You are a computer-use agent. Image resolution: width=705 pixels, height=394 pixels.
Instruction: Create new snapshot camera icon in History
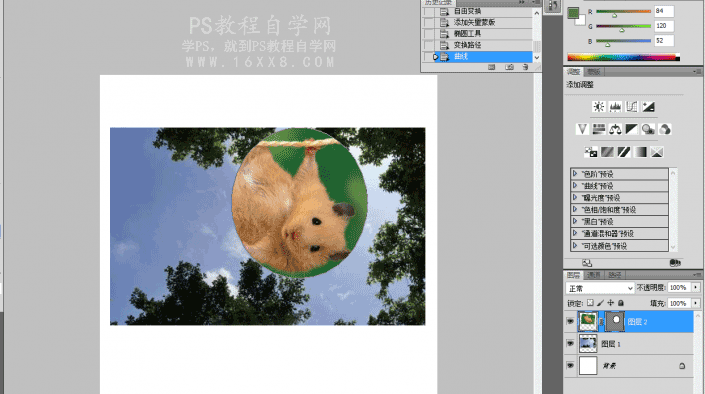point(509,67)
